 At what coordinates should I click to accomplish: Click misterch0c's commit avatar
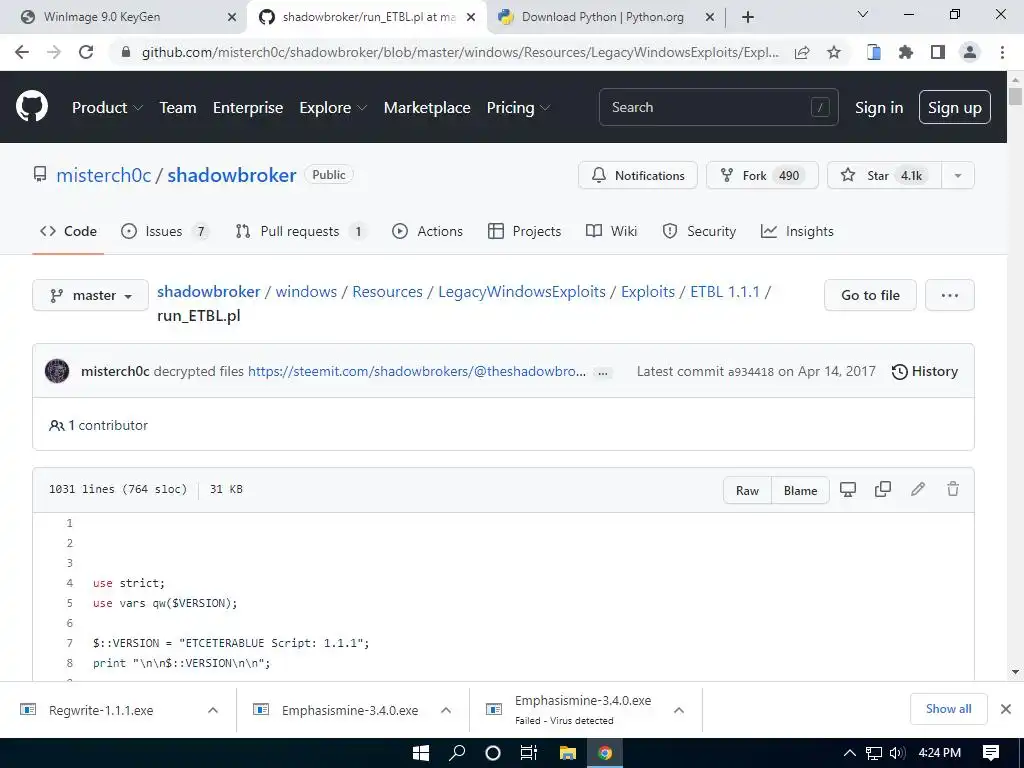[x=57, y=371]
